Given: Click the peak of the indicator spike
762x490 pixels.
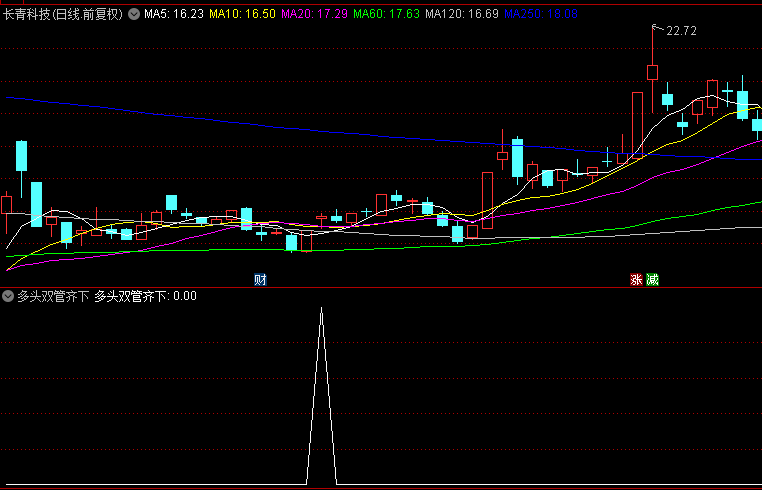Looking at the screenshot, I should (x=321, y=308).
